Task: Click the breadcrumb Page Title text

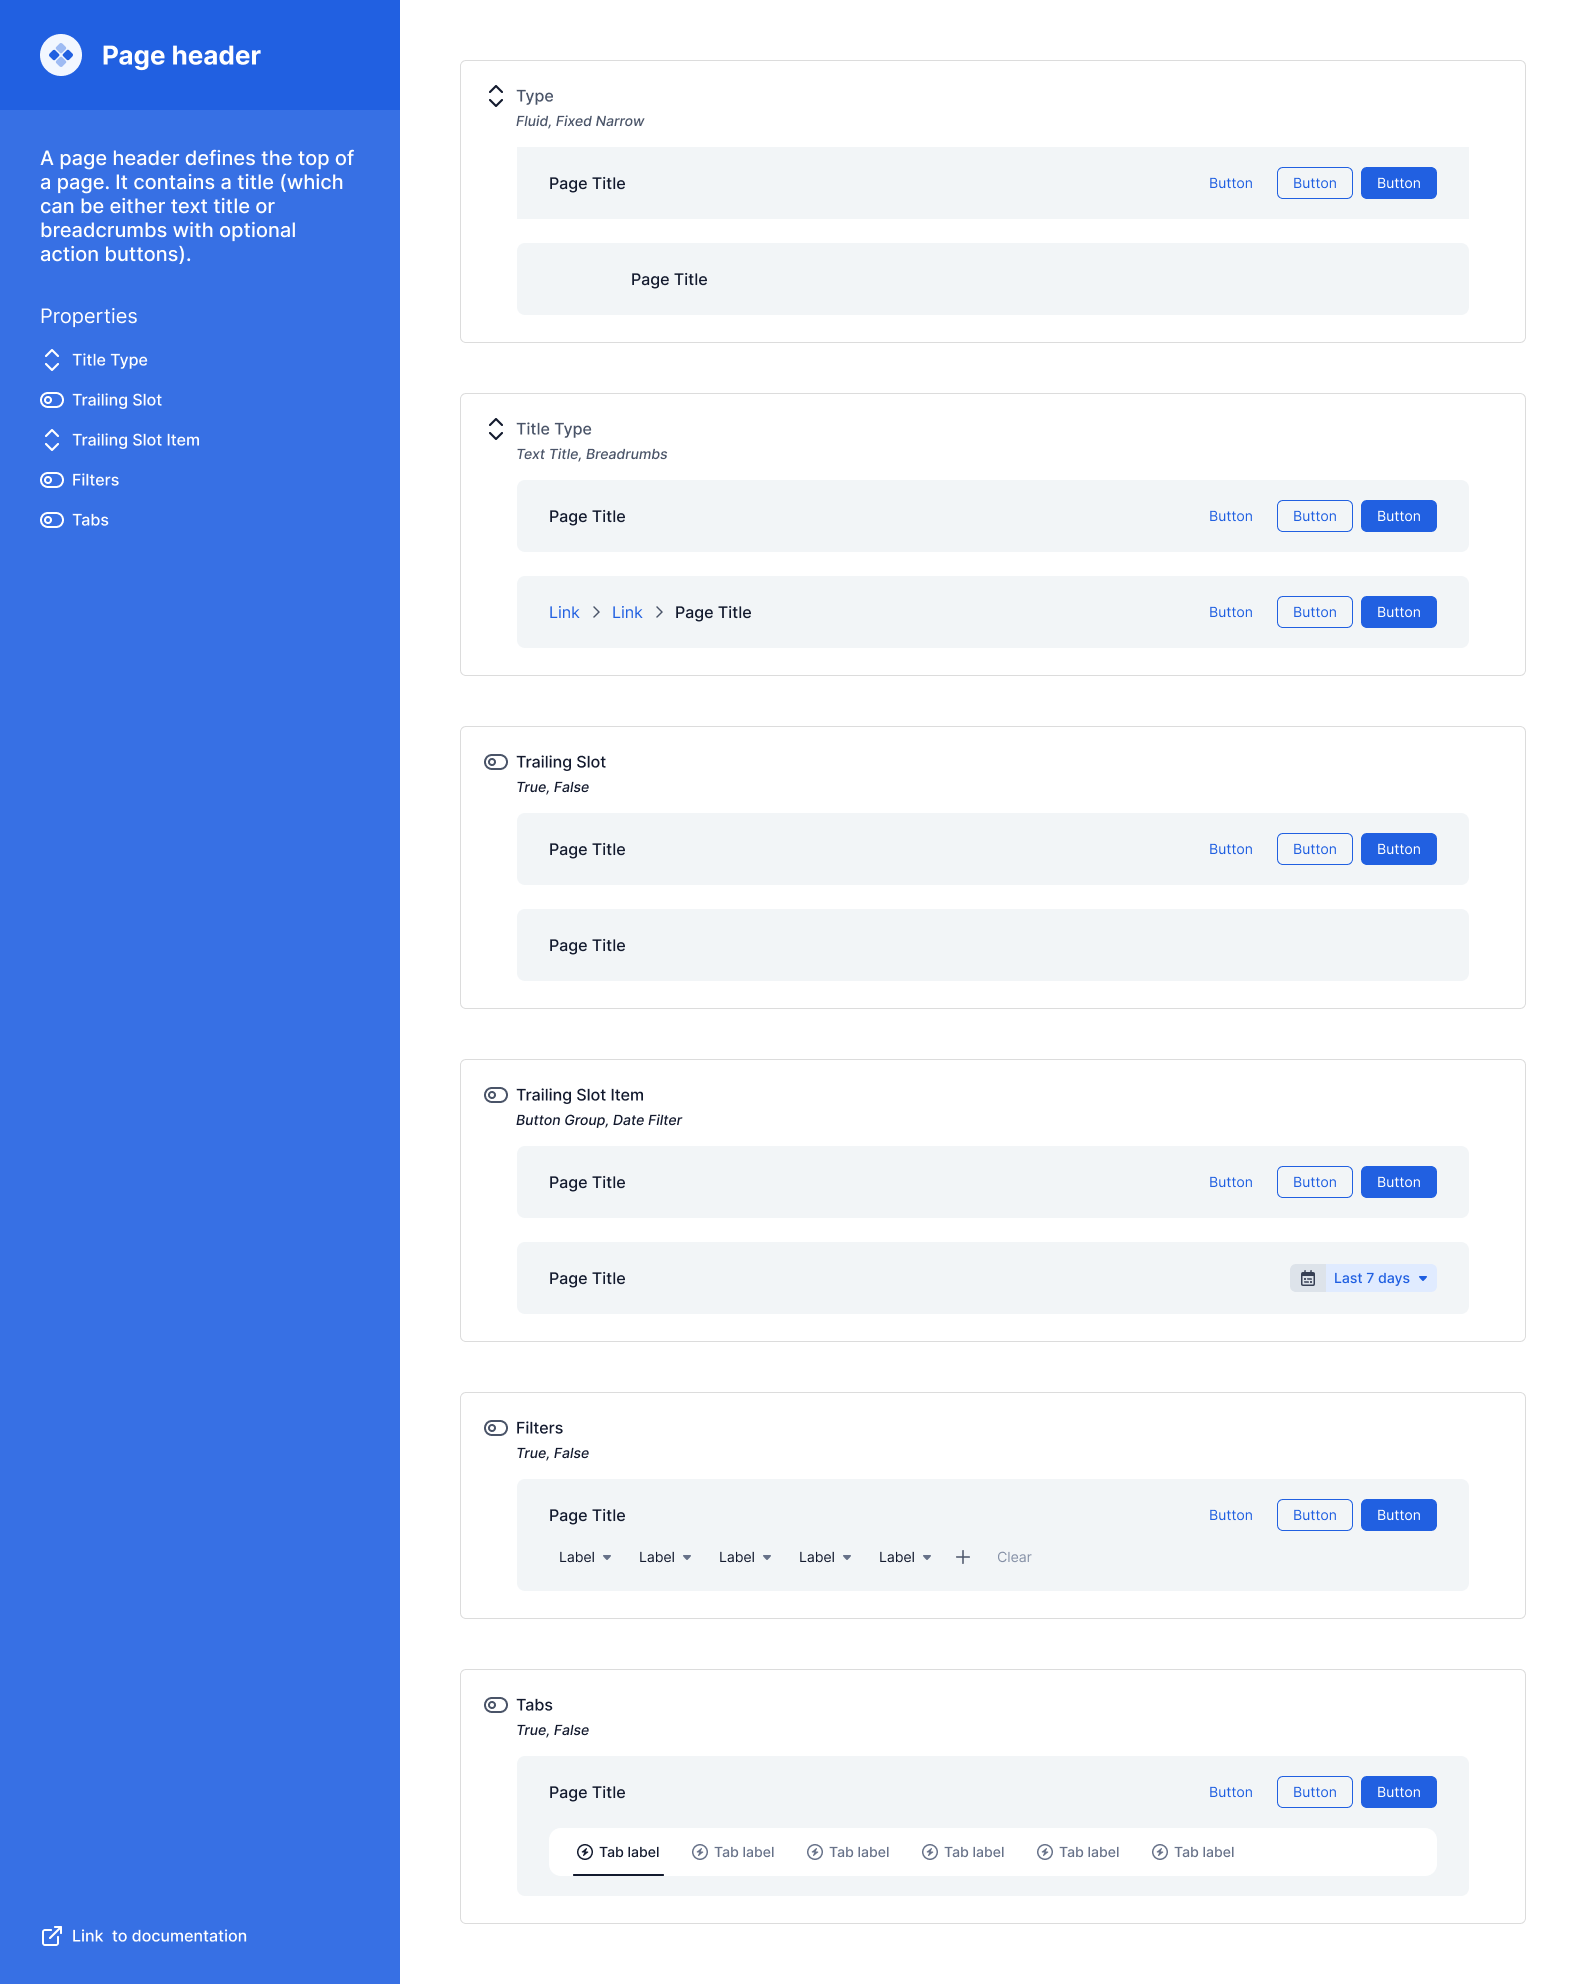Action: 713,612
